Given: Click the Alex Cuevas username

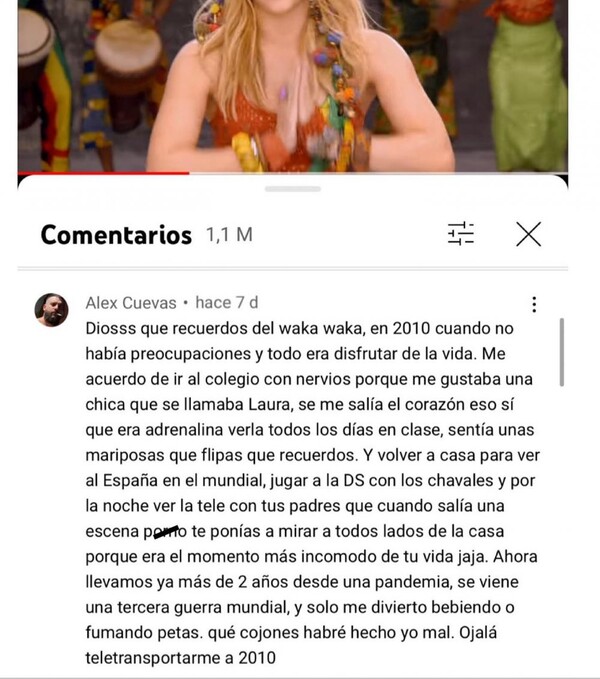Looking at the screenshot, I should click(131, 303).
